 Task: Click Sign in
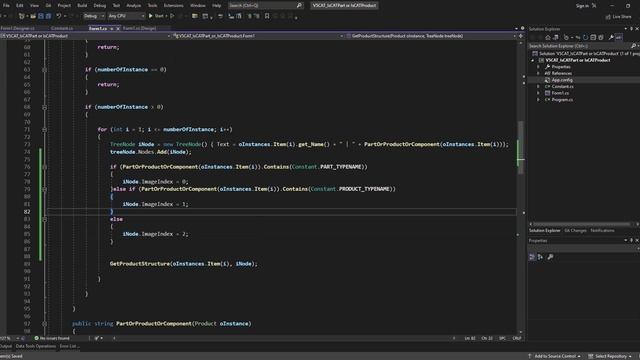tap(582, 6)
